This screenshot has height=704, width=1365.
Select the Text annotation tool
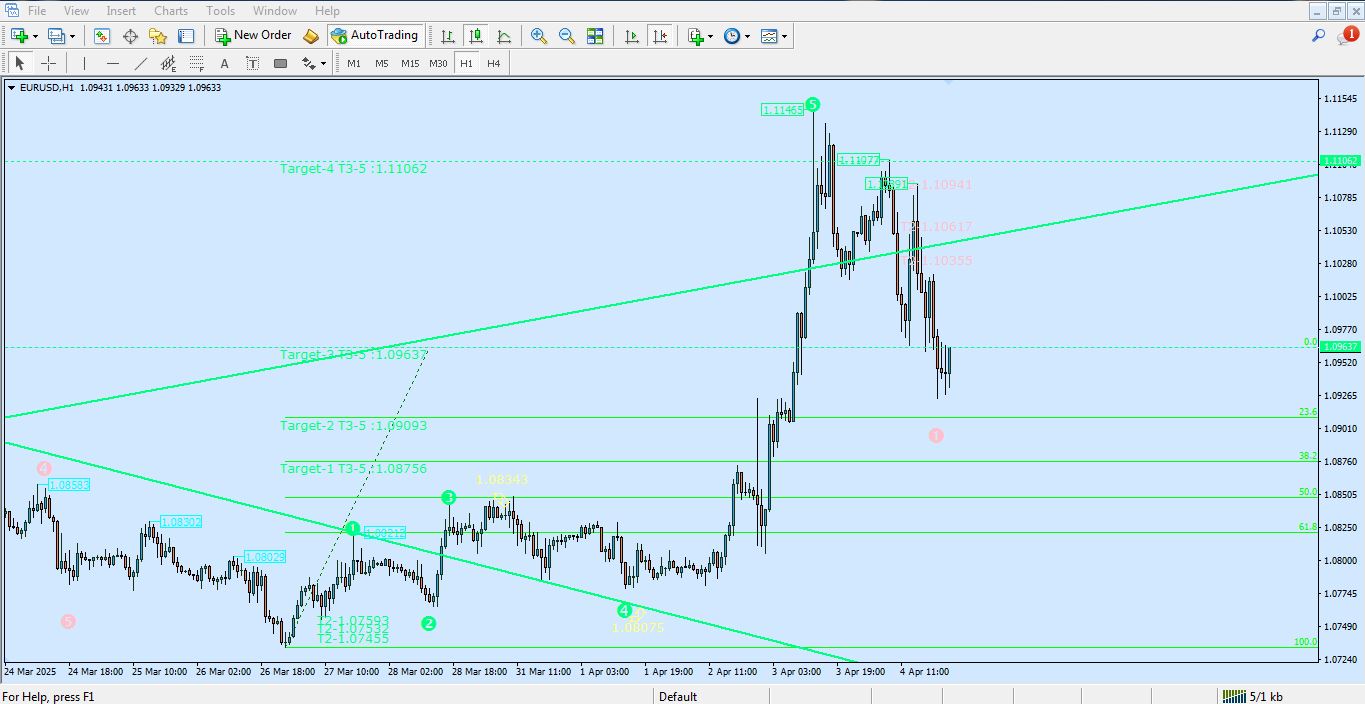(x=224, y=63)
